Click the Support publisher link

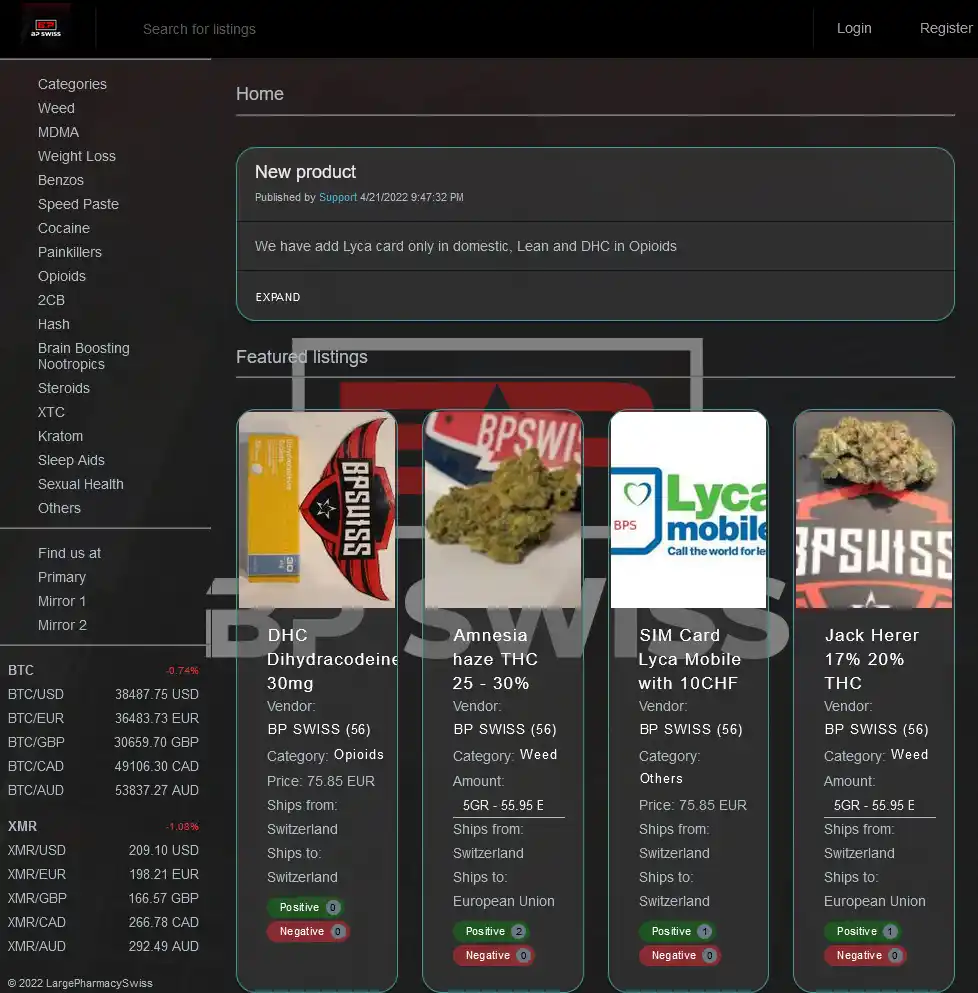tap(337, 197)
